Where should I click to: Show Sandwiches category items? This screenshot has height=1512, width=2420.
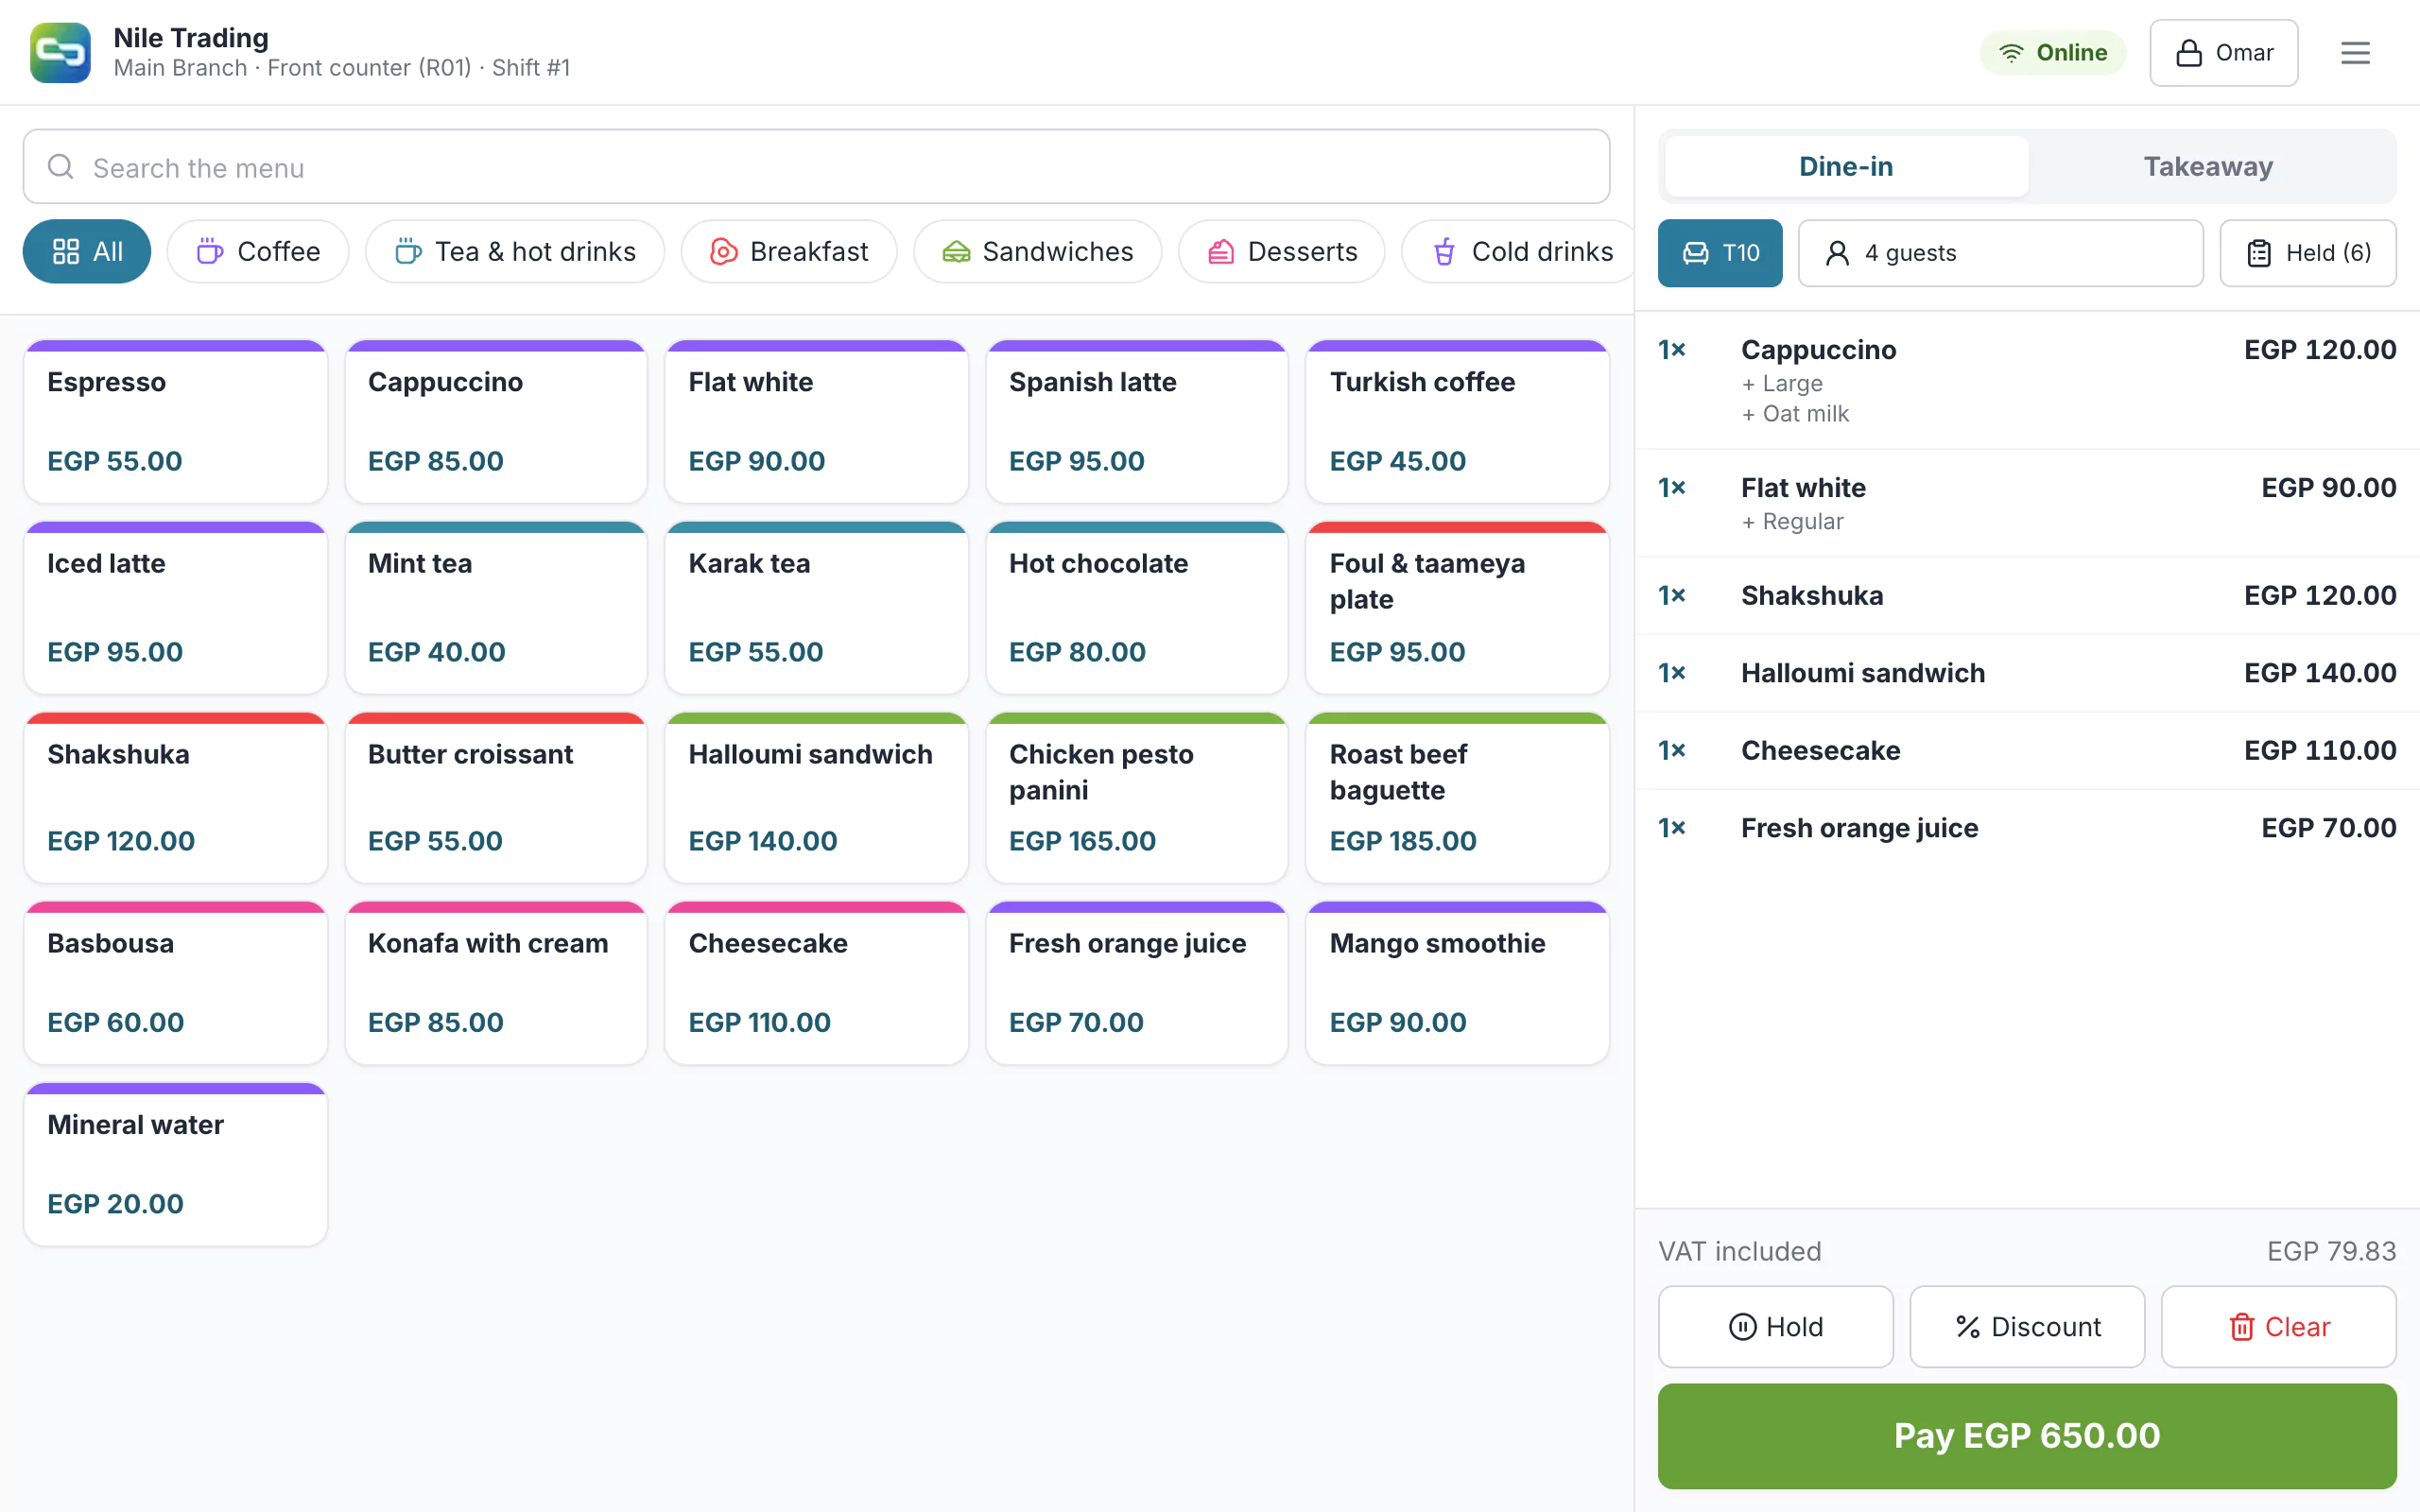[x=1037, y=251]
